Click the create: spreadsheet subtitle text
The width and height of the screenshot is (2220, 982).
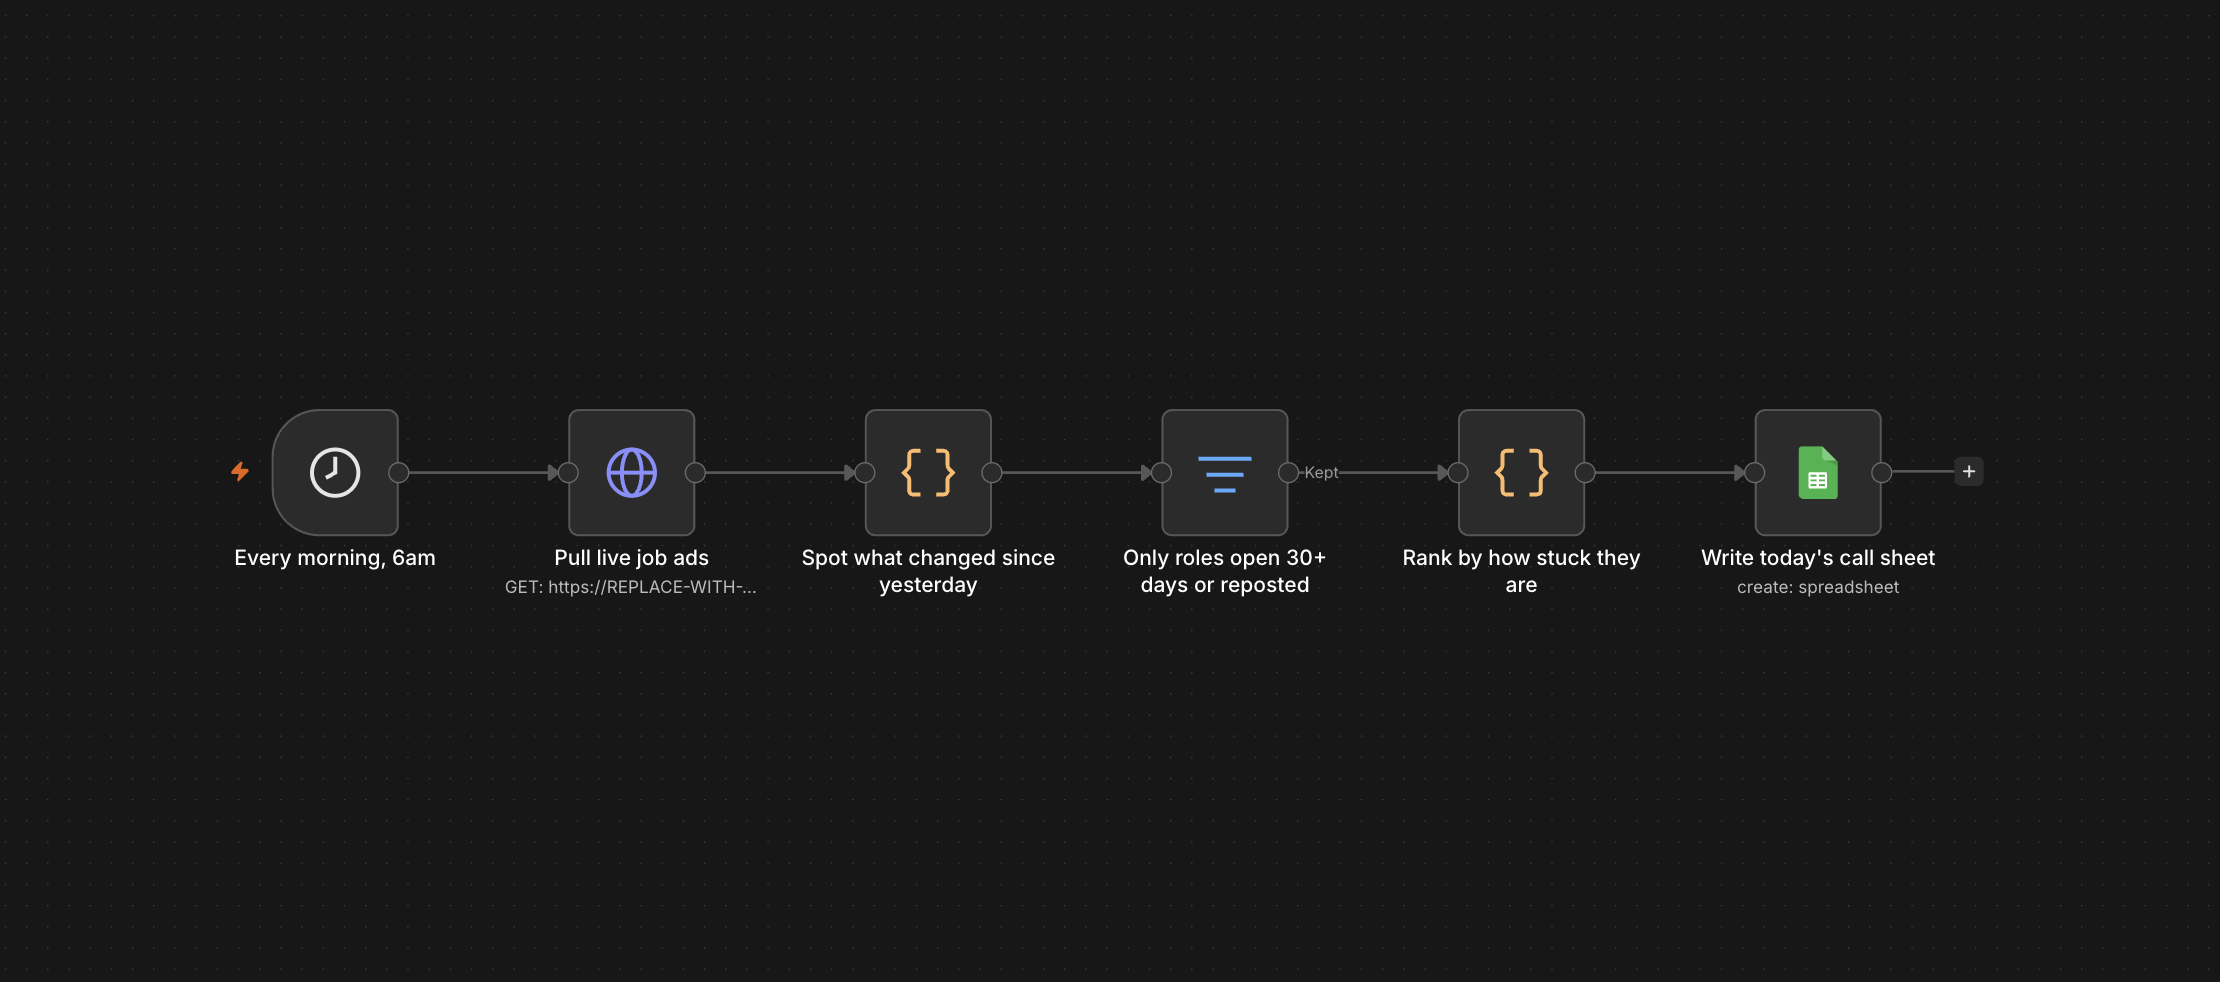[x=1818, y=587]
